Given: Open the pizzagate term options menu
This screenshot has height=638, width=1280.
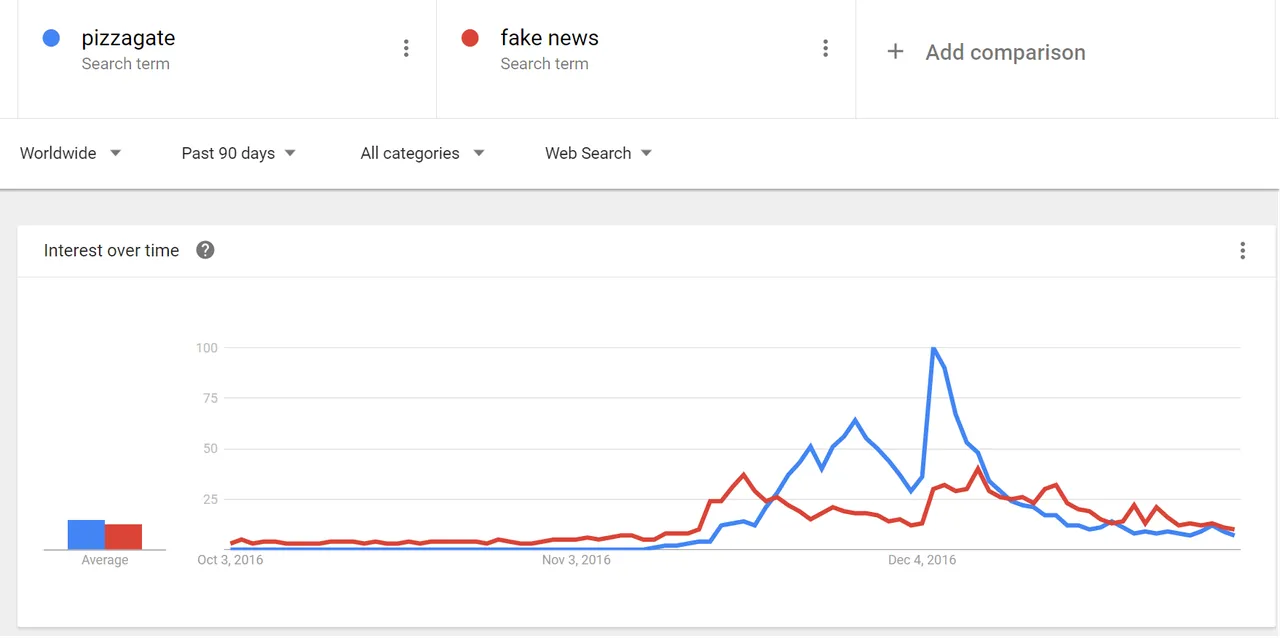Looking at the screenshot, I should [x=406, y=48].
